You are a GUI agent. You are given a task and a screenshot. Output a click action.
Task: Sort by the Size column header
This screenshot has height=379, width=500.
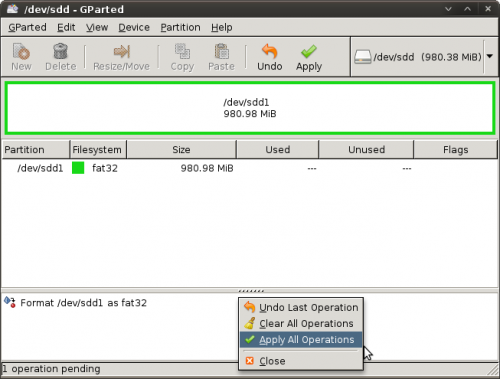pos(181,150)
